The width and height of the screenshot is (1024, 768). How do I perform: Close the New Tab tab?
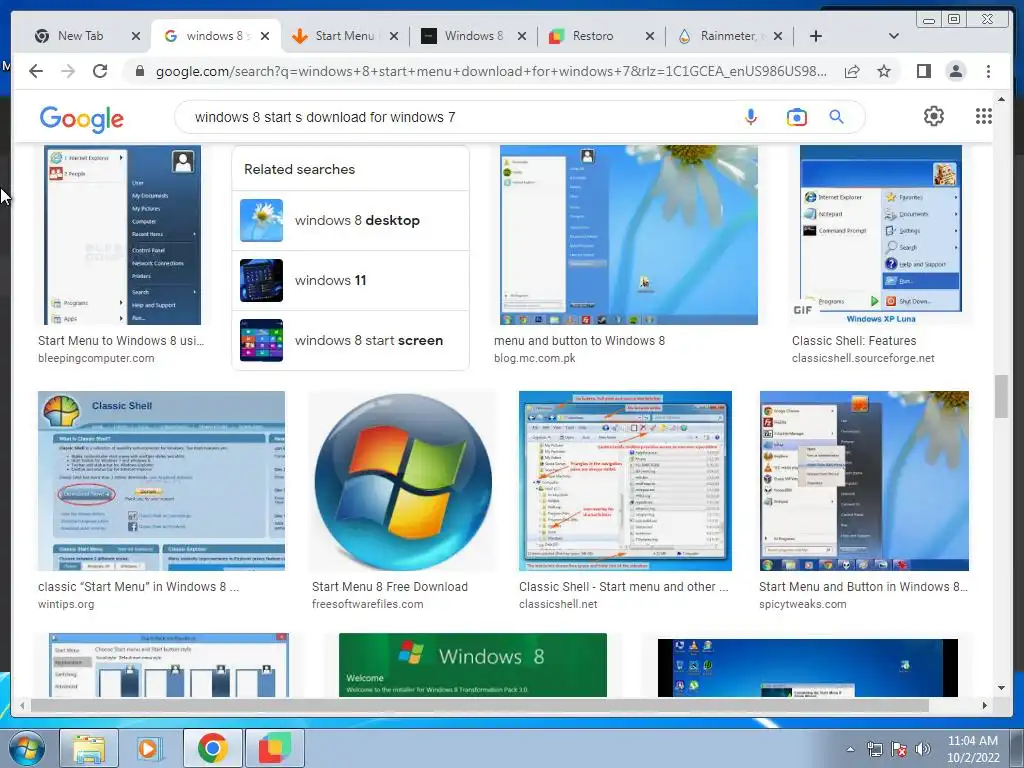(x=136, y=36)
